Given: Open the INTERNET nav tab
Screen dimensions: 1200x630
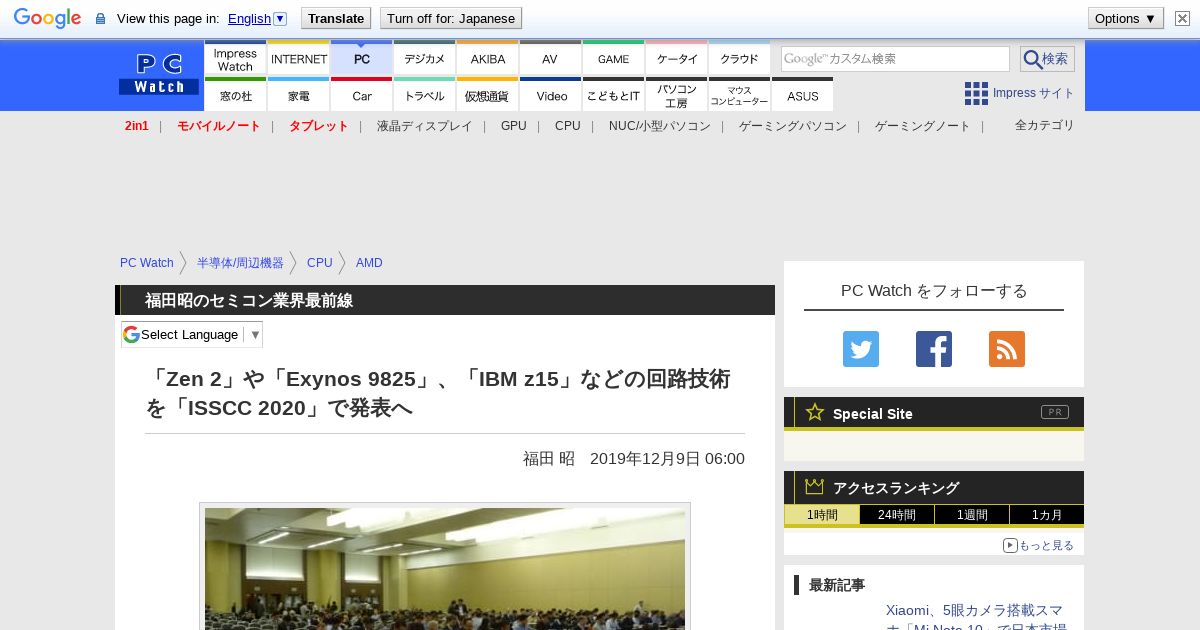Looking at the screenshot, I should (299, 59).
